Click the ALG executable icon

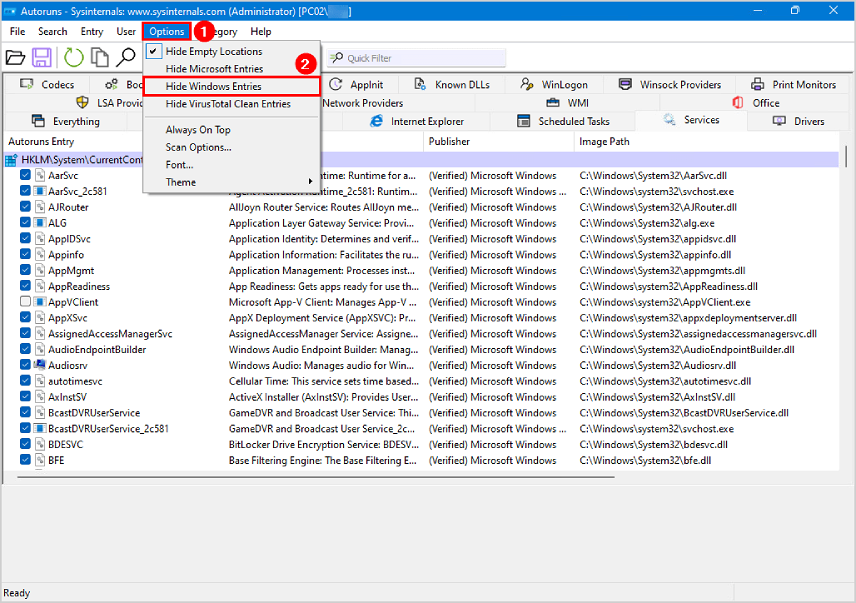tap(39, 223)
